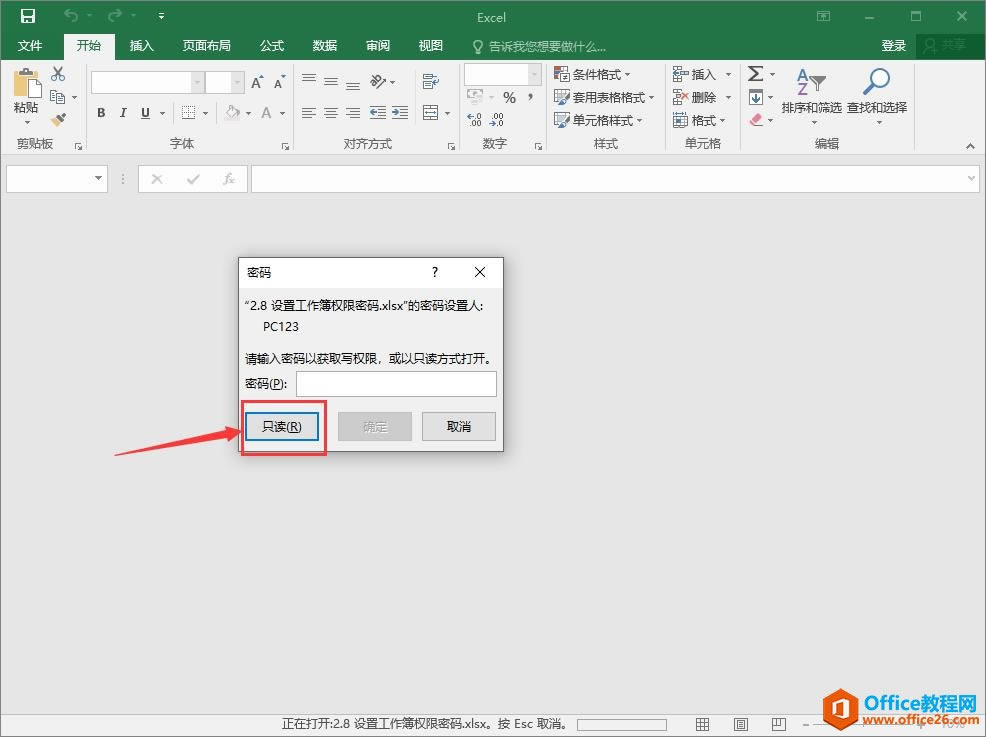Toggle italic formatting with the I icon

pos(122,113)
